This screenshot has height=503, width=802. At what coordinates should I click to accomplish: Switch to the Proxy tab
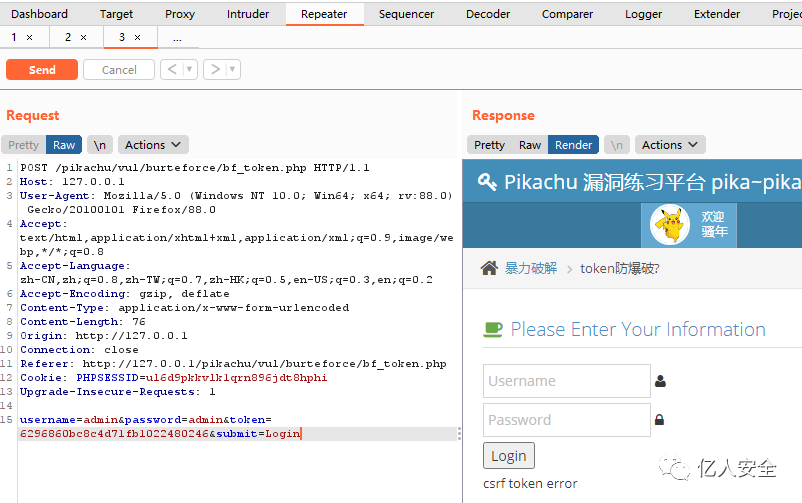180,14
